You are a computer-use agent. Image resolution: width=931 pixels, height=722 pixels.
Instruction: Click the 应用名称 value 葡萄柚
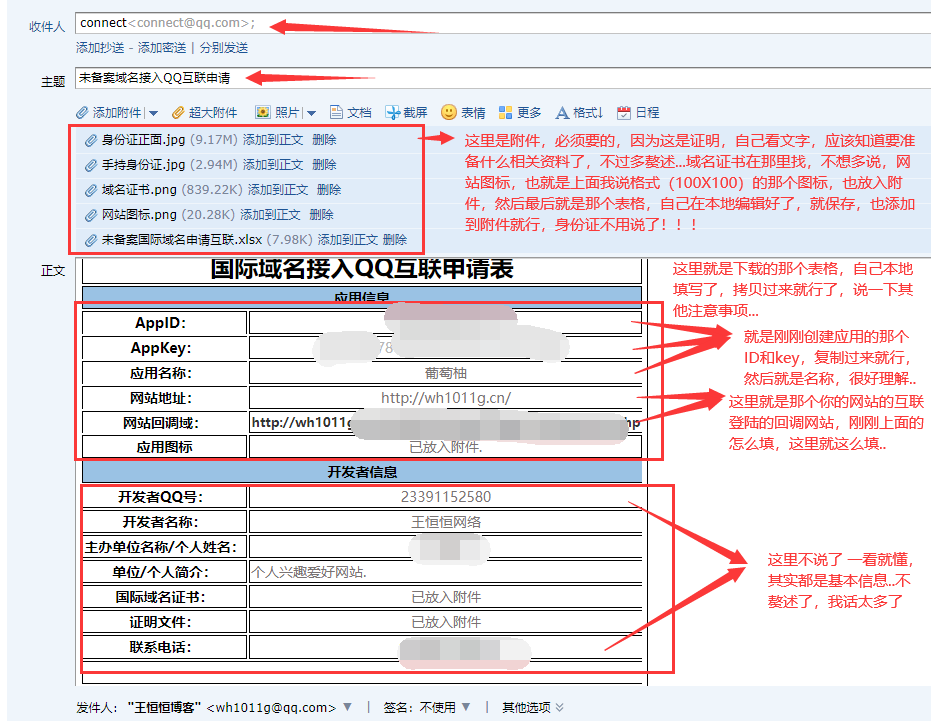click(445, 373)
